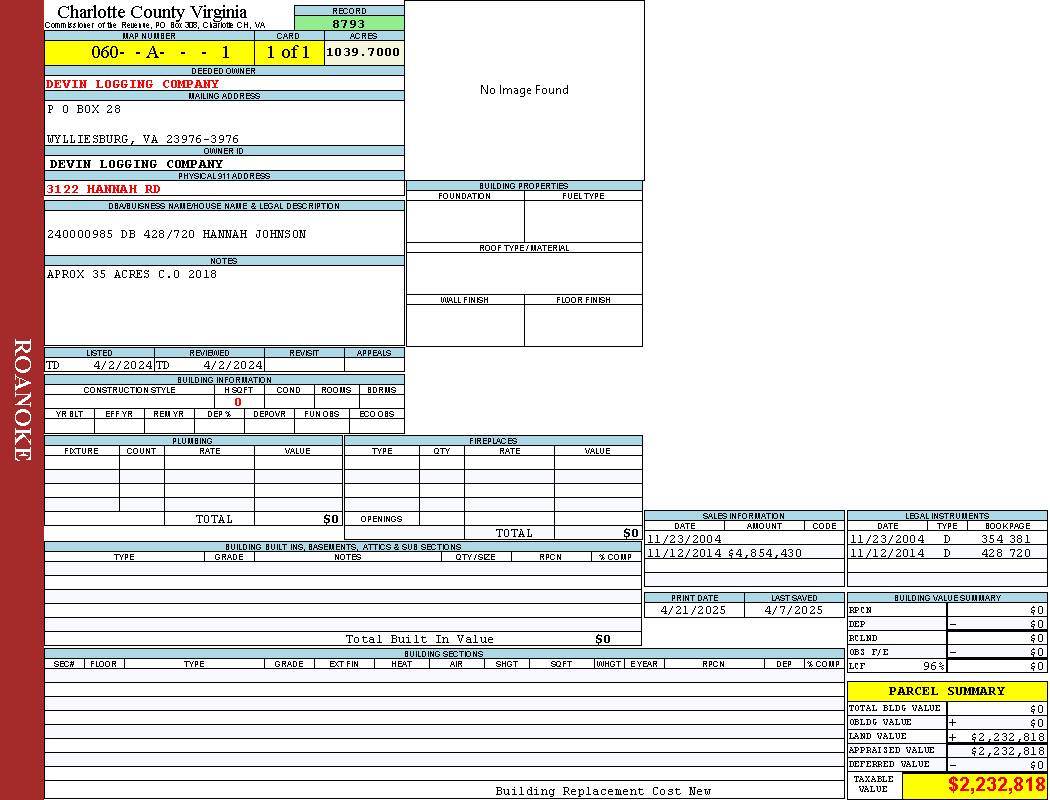
Task: Click the yellow PARCEL SUMMARY header
Action: point(946,691)
